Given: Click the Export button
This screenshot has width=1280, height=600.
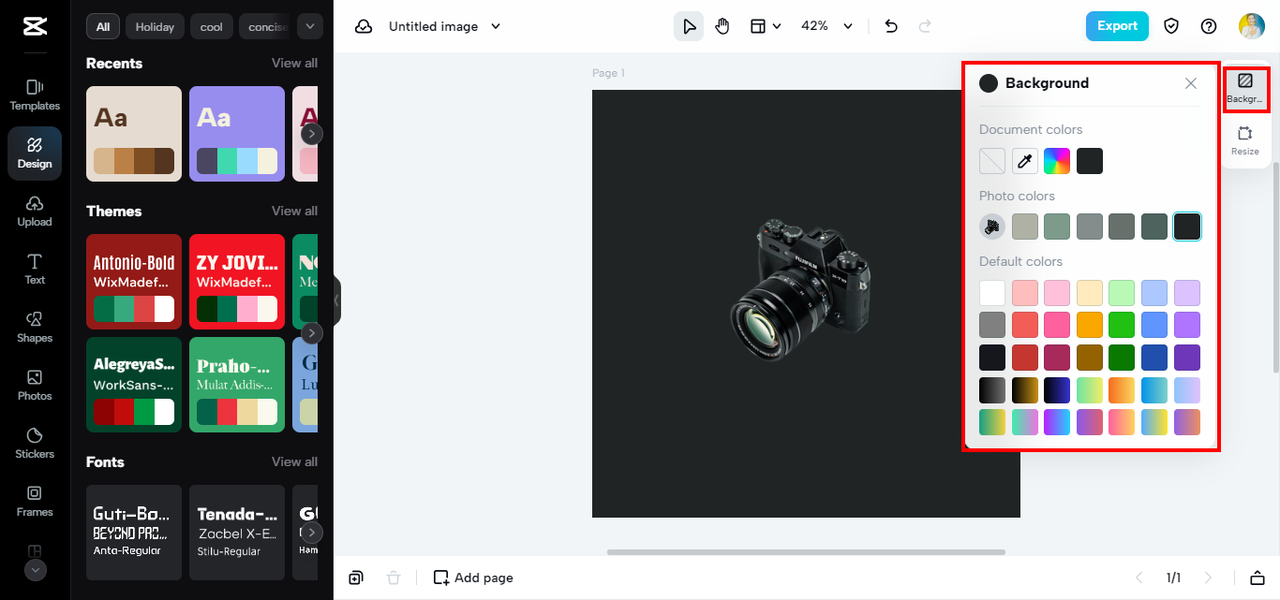Looking at the screenshot, I should click(1117, 27).
